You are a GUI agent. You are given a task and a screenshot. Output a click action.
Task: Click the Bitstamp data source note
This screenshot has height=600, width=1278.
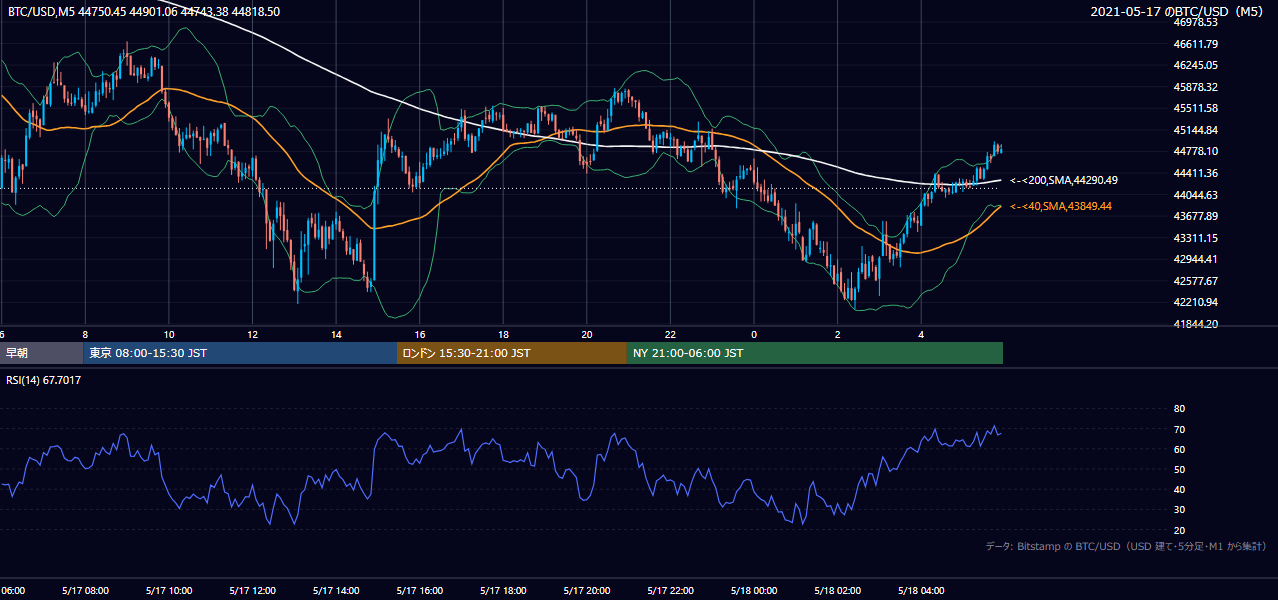coord(1126,547)
